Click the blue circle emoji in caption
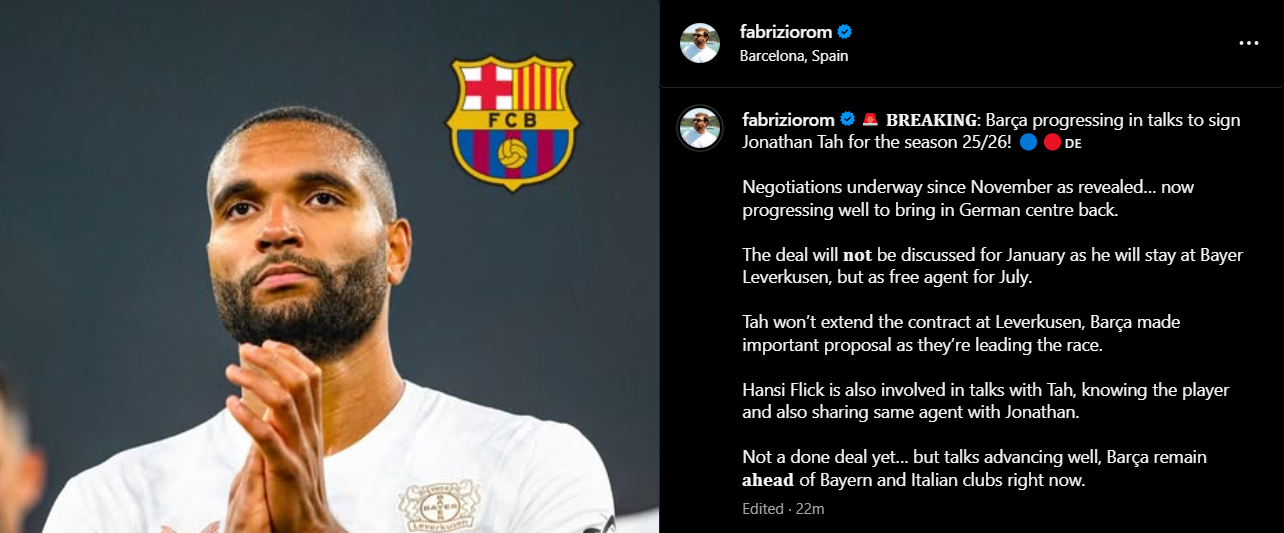This screenshot has width=1284, height=533. click(x=1030, y=142)
